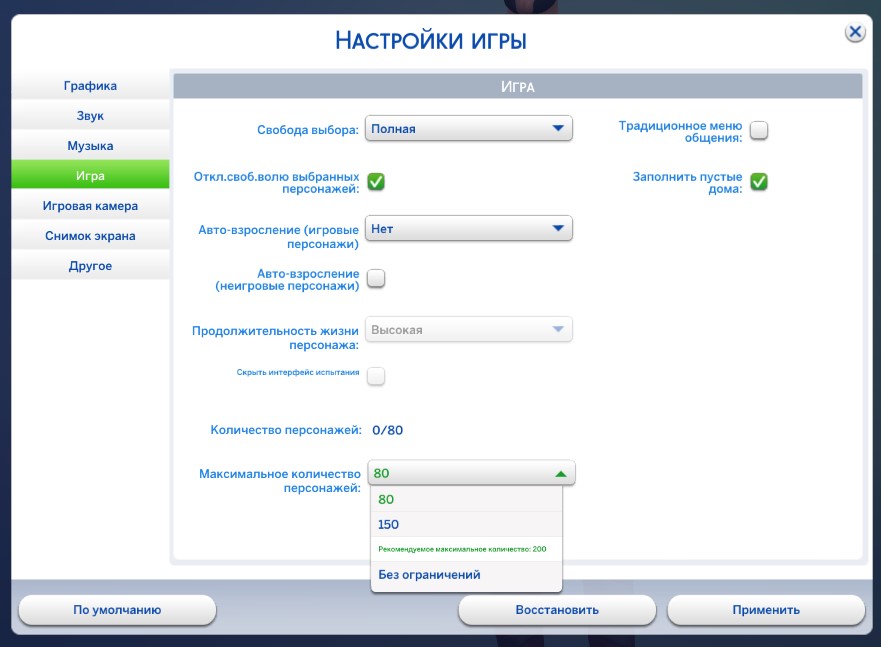This screenshot has height=647, width=881.
Task: Uncheck Заполнить пустые дома checkbox
Action: tap(759, 181)
